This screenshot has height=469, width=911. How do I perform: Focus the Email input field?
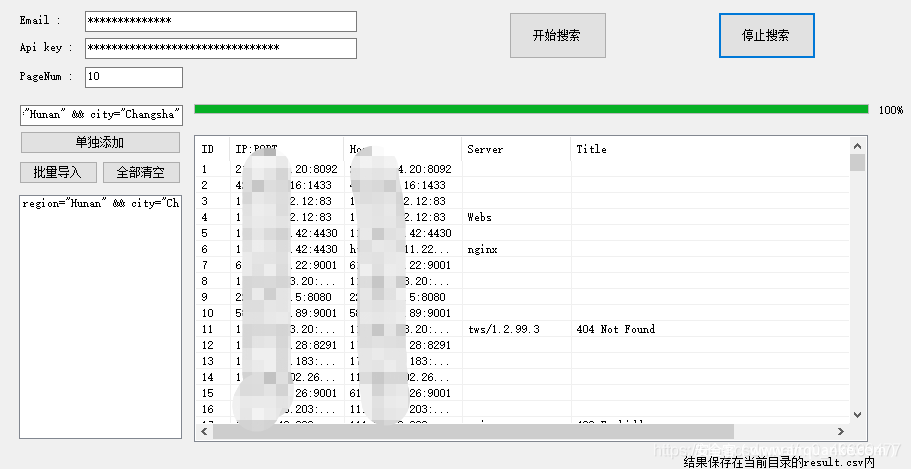(x=220, y=21)
